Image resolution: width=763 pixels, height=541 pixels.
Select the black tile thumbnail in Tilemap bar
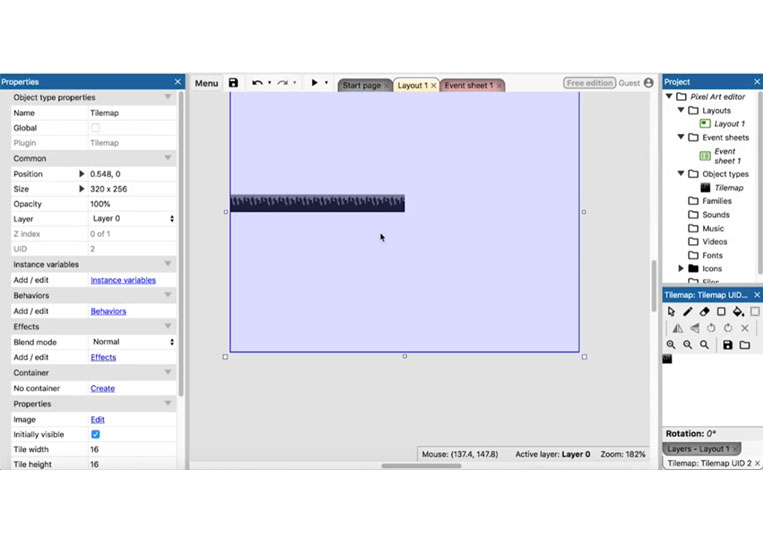click(667, 359)
